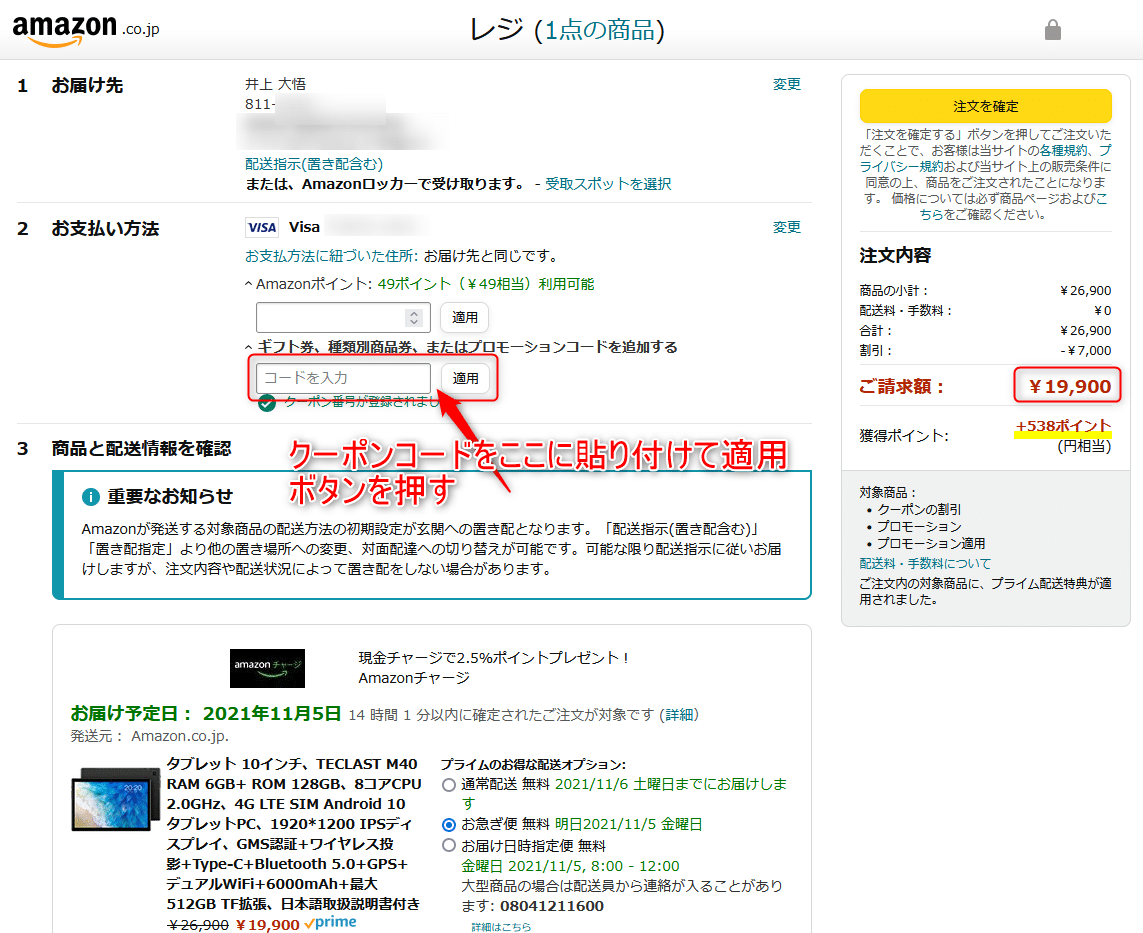
Task: Click the 注文内容 heading
Action: coord(895,256)
